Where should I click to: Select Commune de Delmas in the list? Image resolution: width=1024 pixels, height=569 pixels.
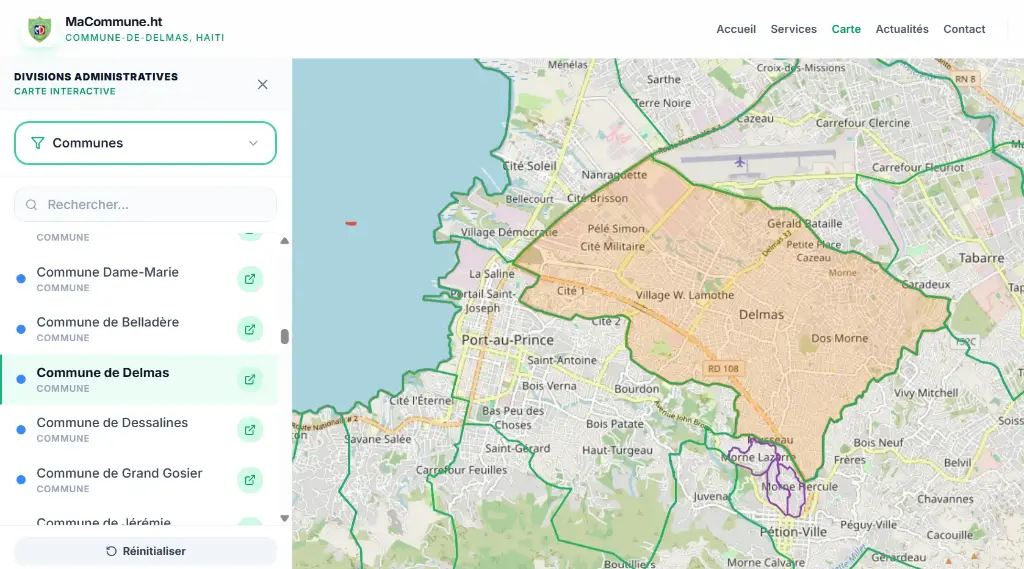(x=140, y=380)
